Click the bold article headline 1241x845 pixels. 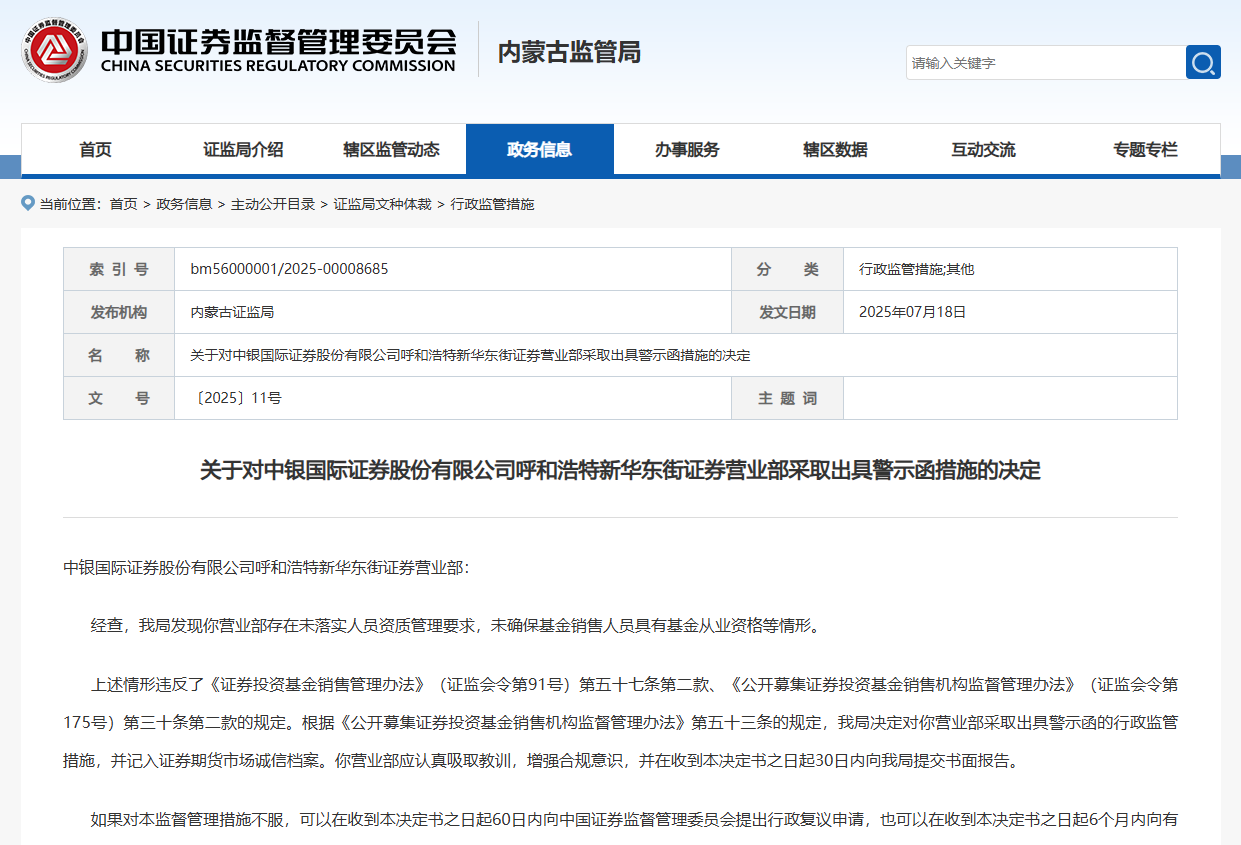[620, 470]
